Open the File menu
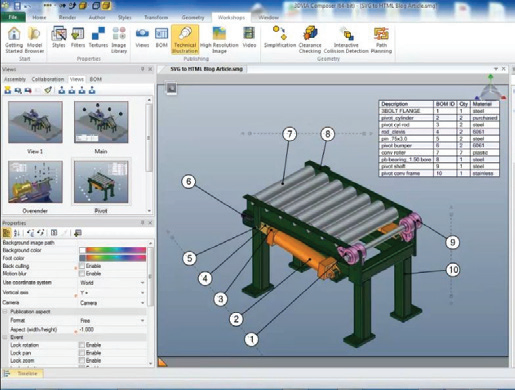 pyautogui.click(x=13, y=17)
